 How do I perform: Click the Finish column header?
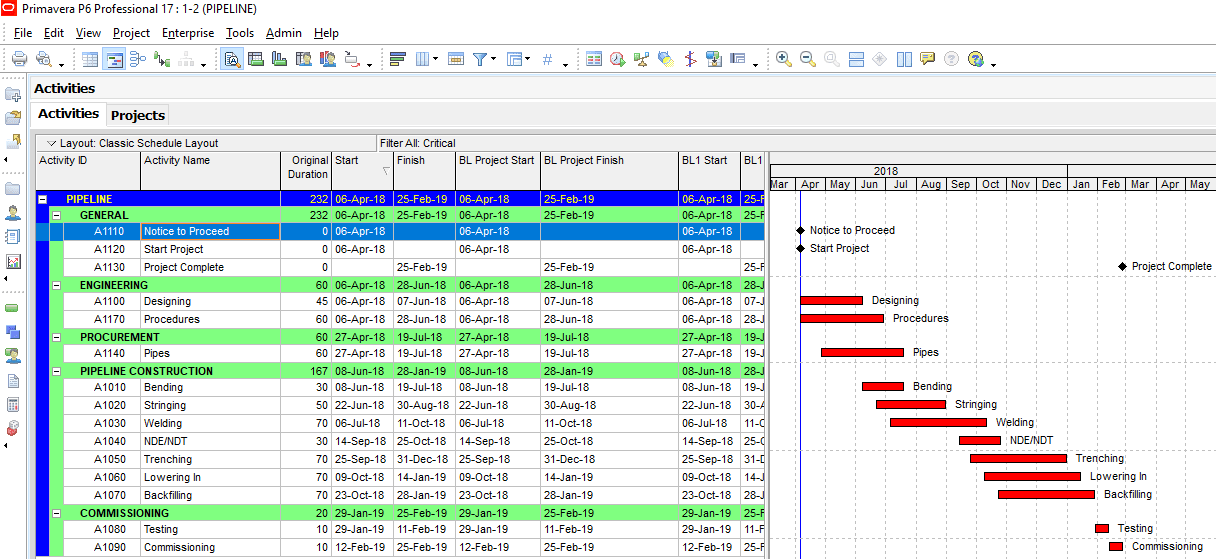[x=424, y=171]
